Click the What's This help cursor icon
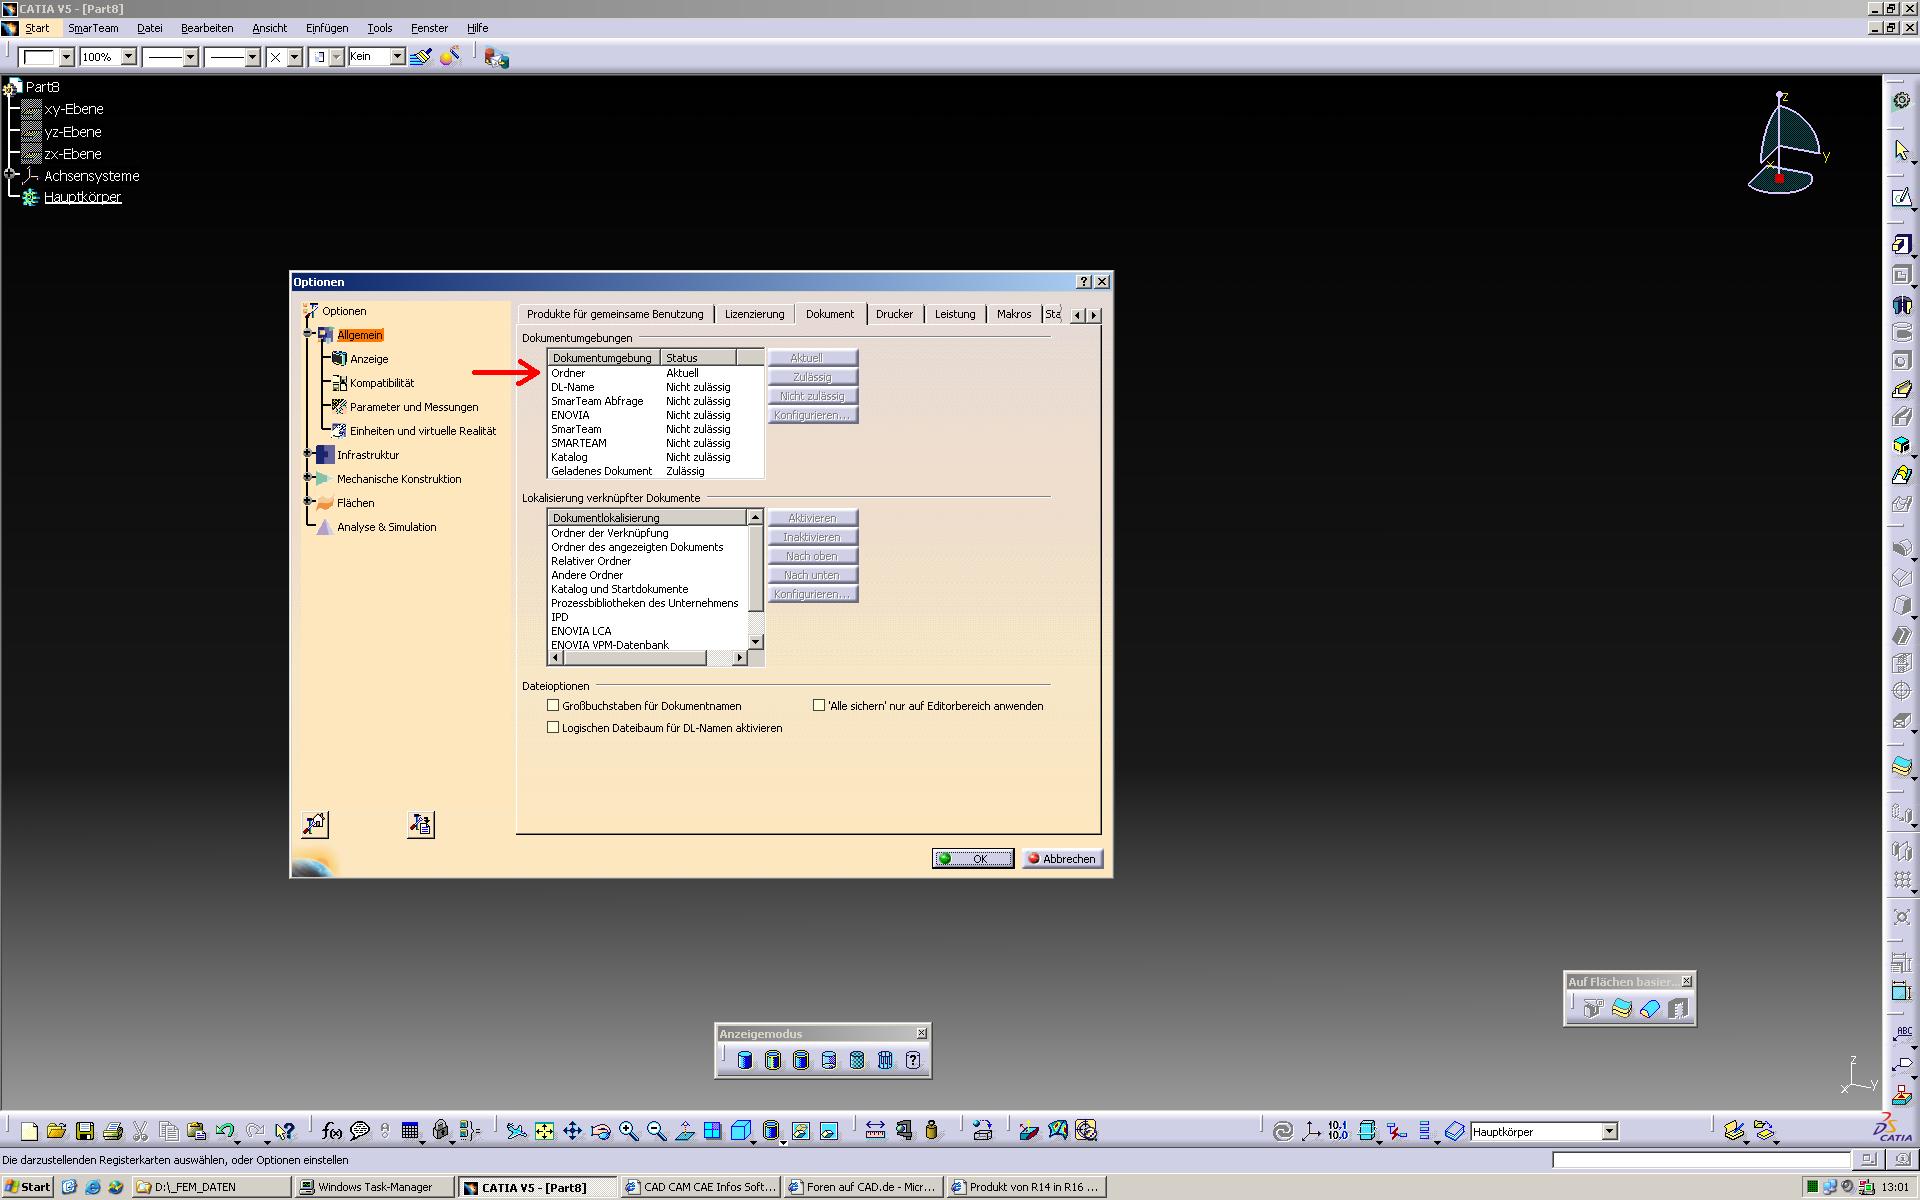Image resolution: width=1920 pixels, height=1200 pixels. pos(284,1131)
